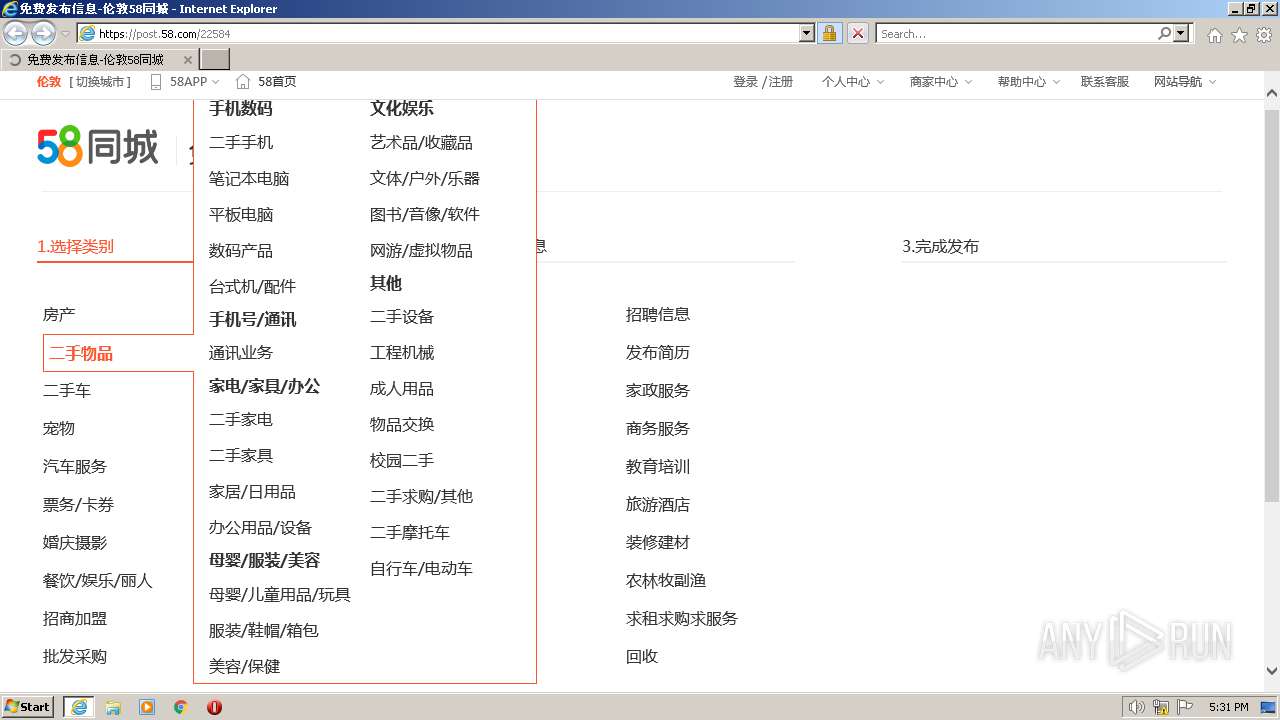Click the IE forward navigation arrow

coord(43,33)
